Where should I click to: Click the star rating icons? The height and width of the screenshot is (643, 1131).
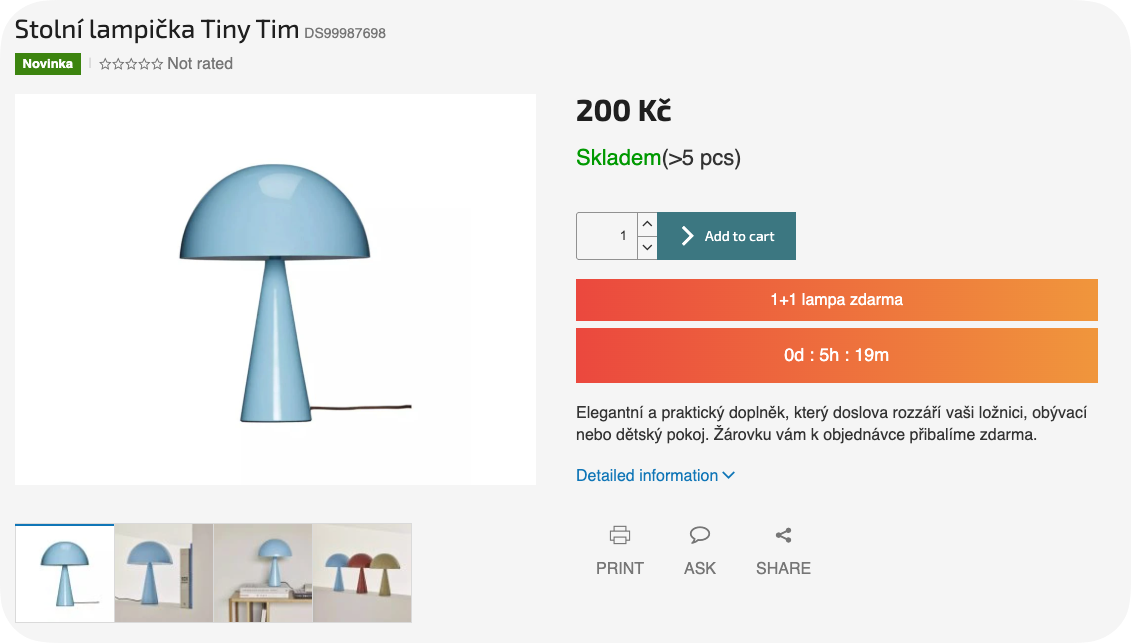pos(131,64)
